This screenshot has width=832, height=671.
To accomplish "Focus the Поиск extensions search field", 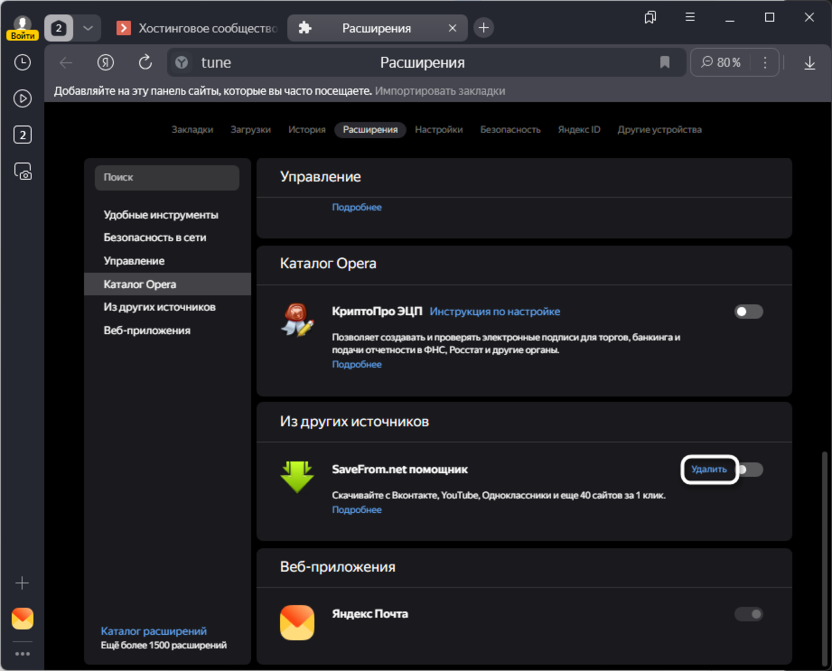I will pos(167,177).
